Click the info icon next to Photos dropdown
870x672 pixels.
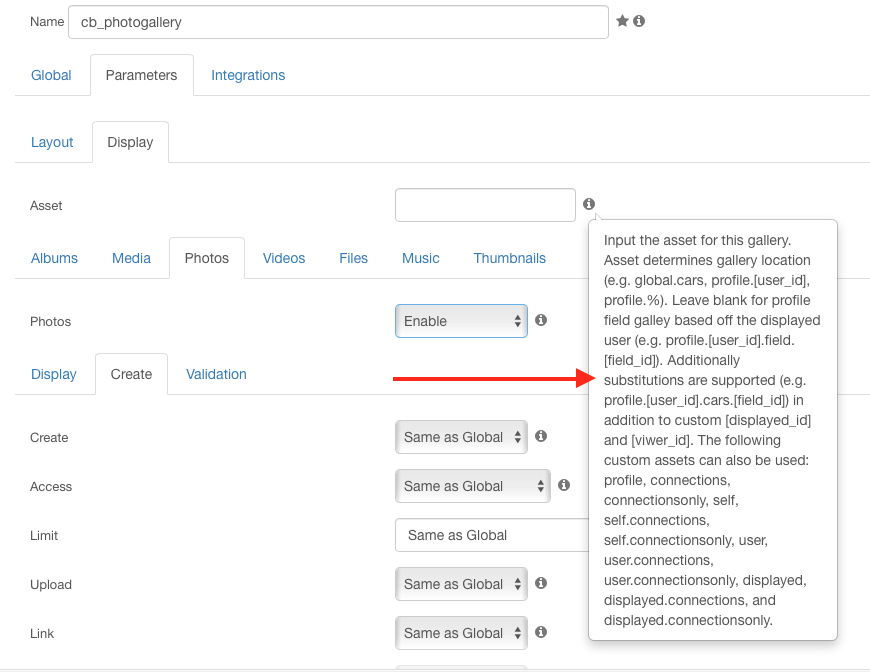541,321
